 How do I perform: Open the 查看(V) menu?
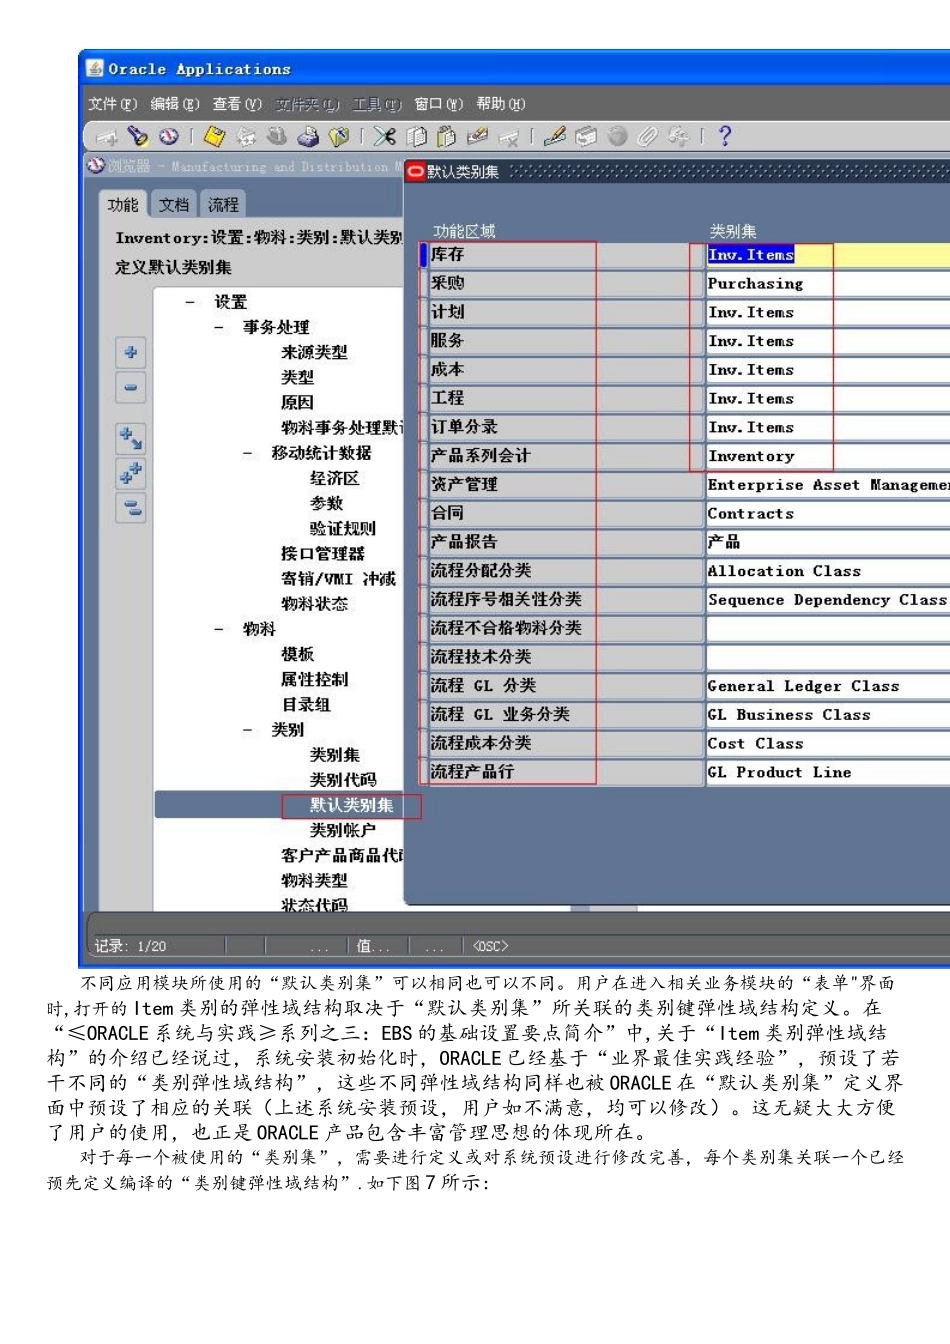pos(237,104)
